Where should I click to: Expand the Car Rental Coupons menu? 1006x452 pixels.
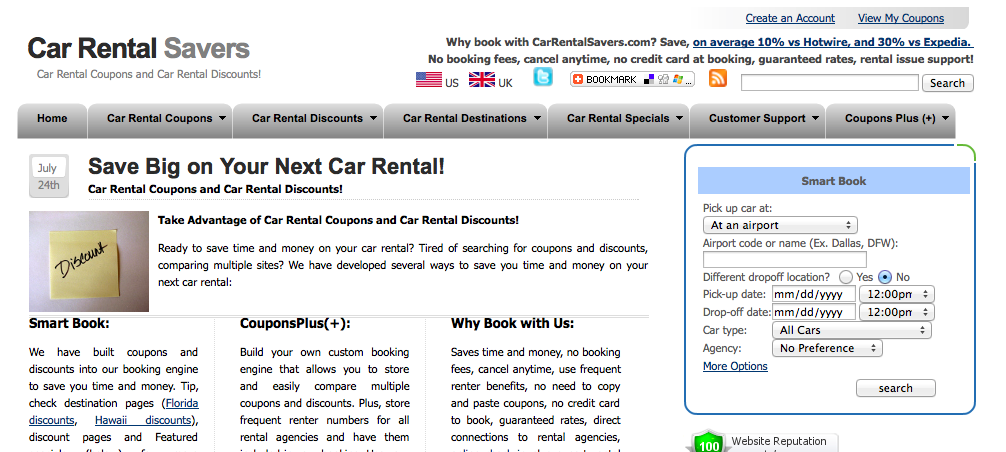[160, 121]
